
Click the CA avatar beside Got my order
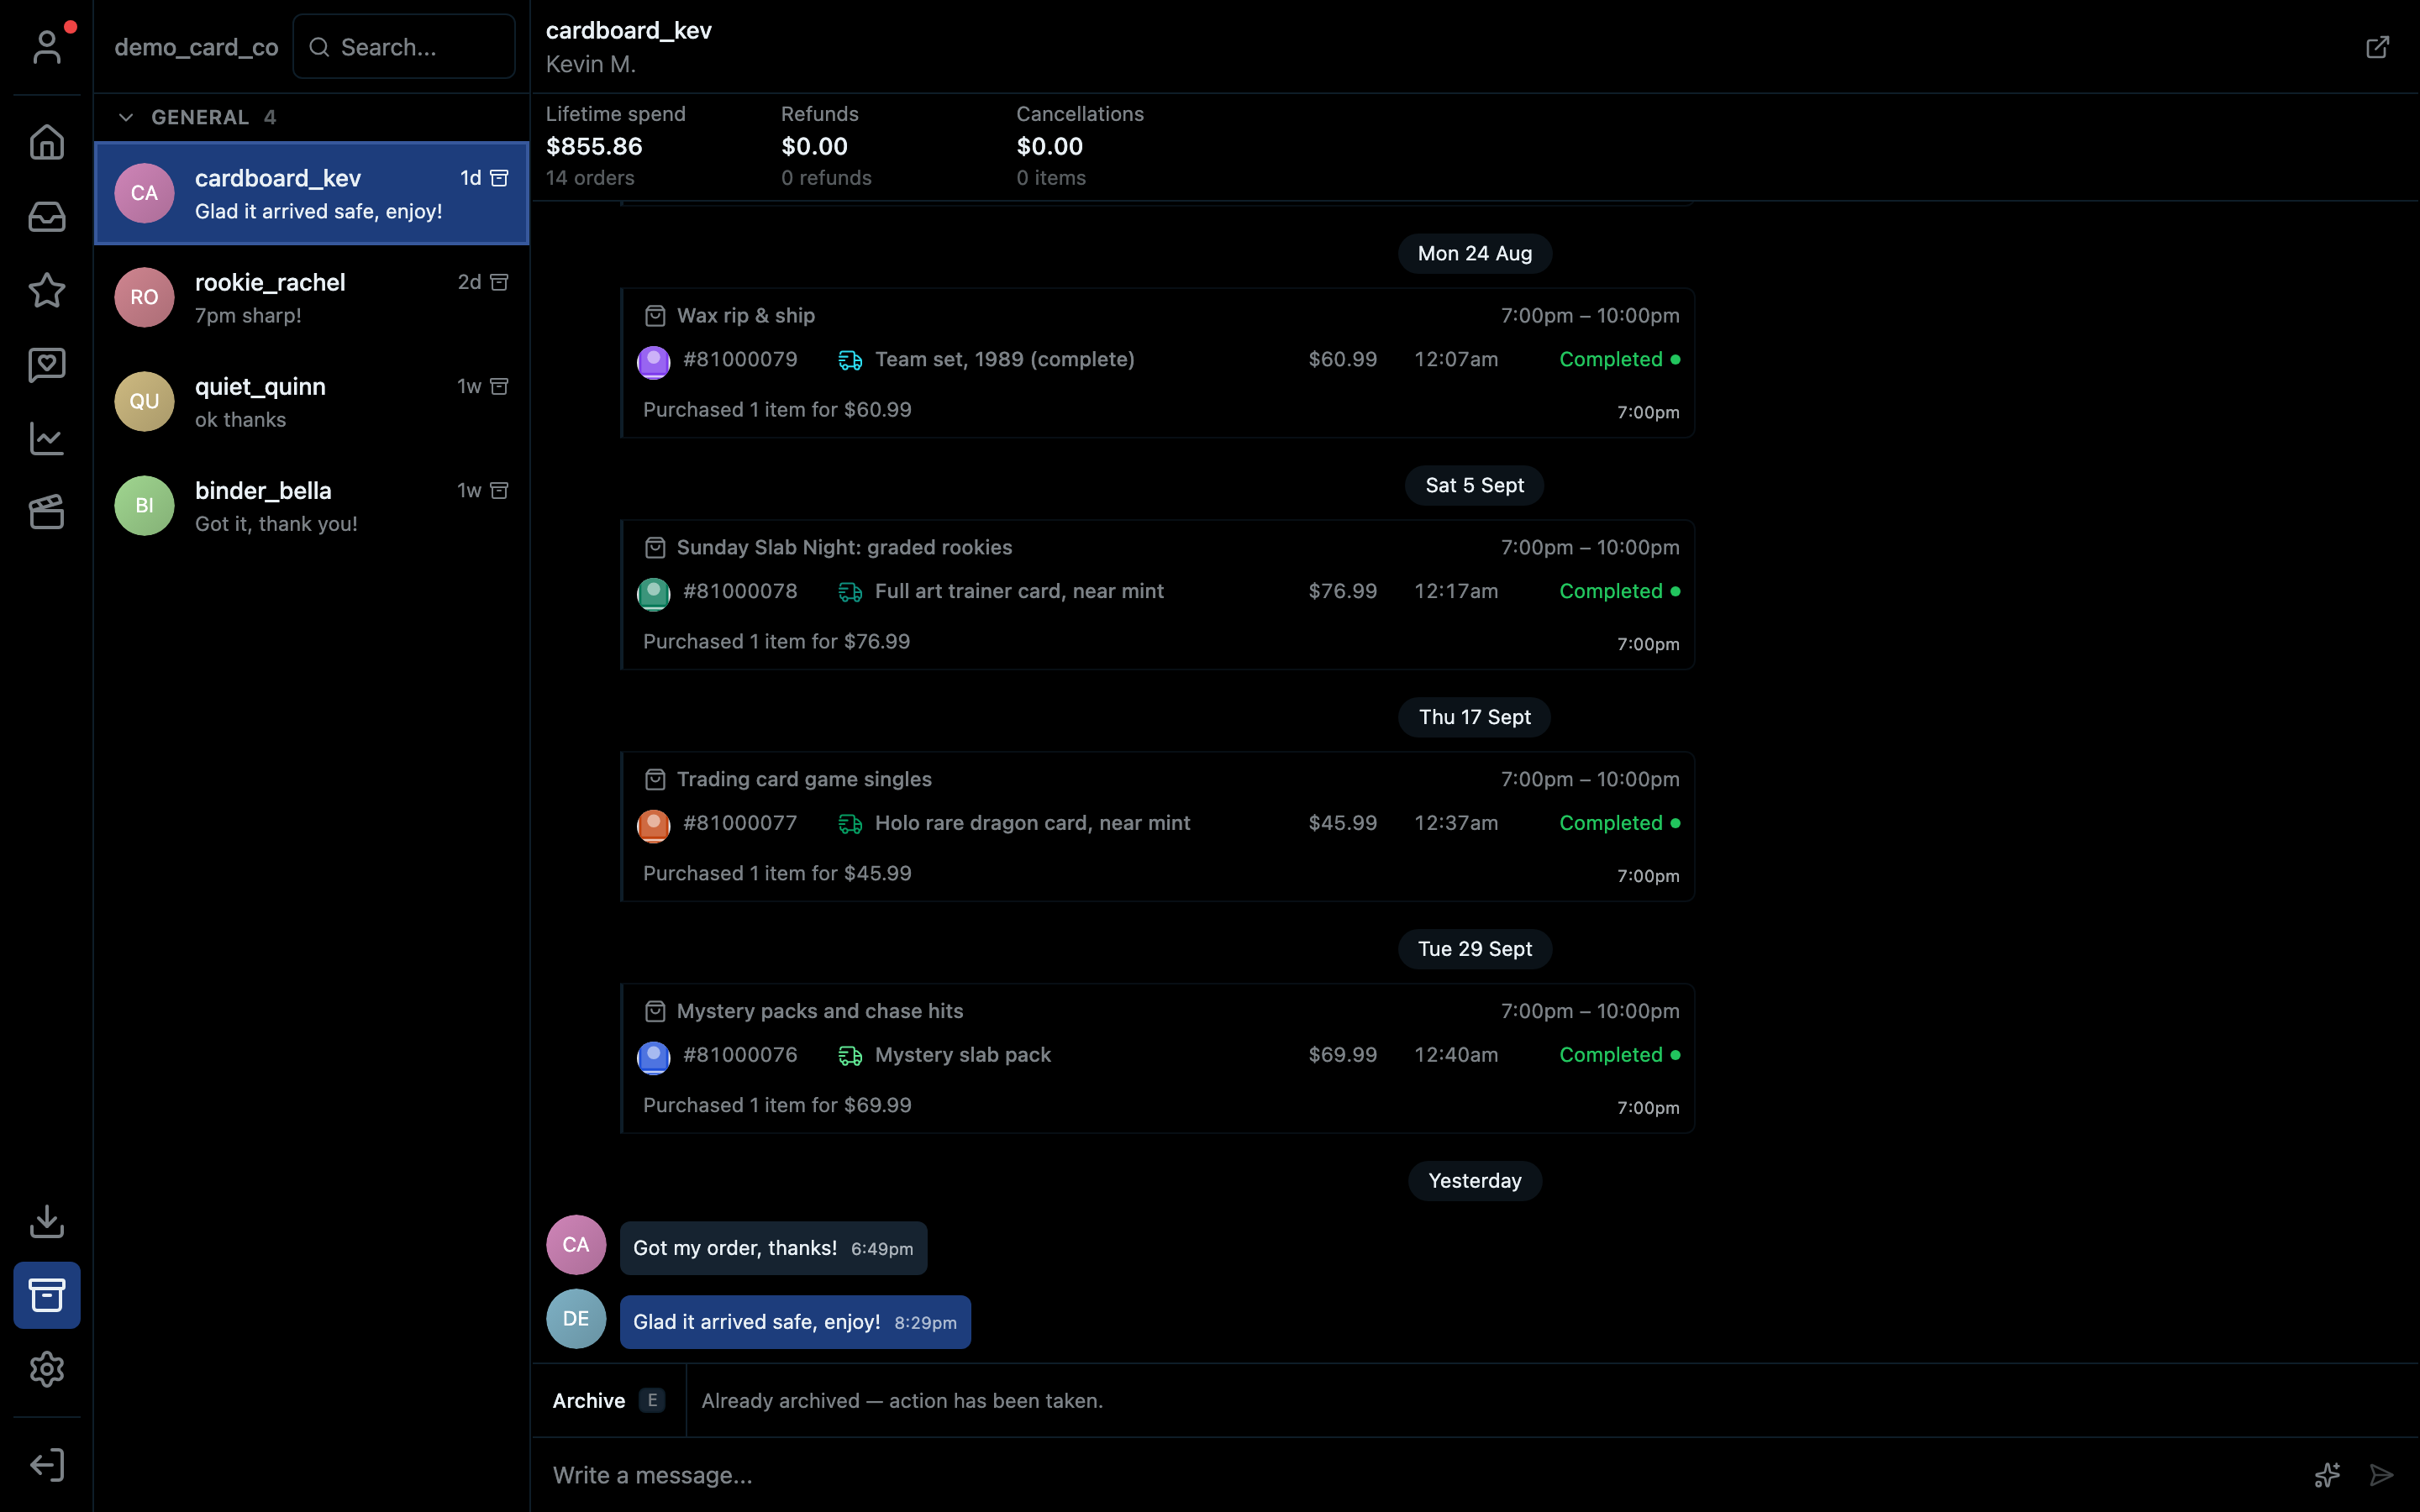click(576, 1245)
